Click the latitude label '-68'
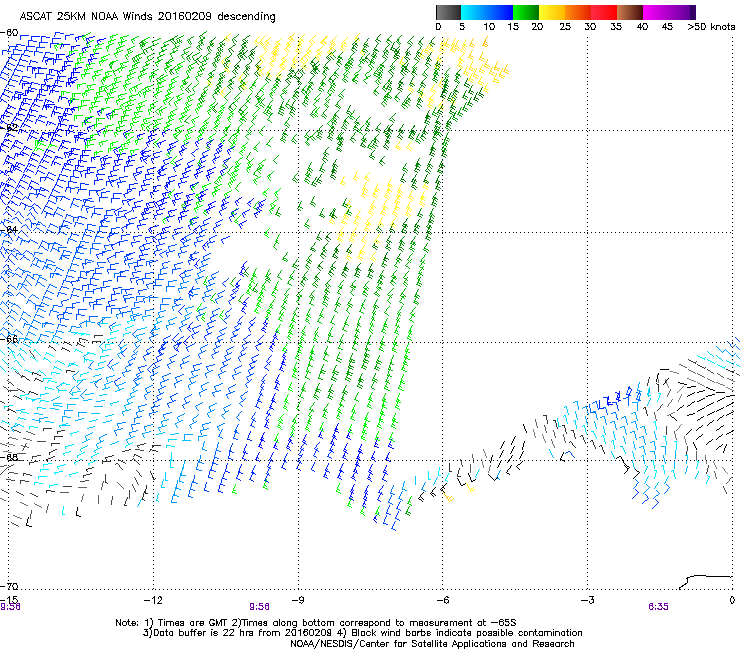This screenshot has height=650, width=740. (x=9, y=457)
